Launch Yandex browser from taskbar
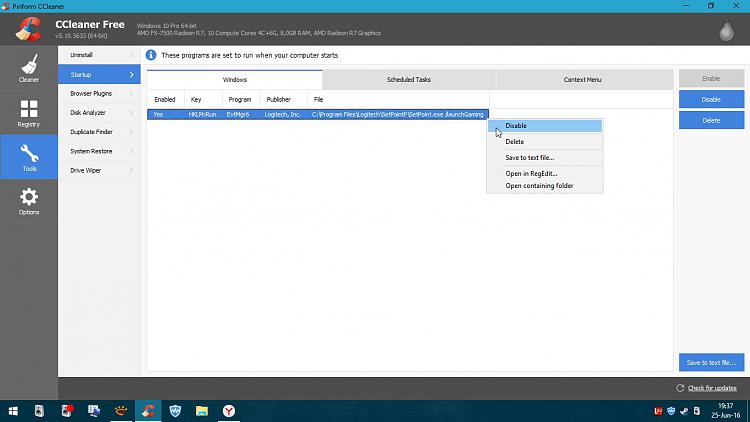The image size is (750, 422). click(229, 411)
